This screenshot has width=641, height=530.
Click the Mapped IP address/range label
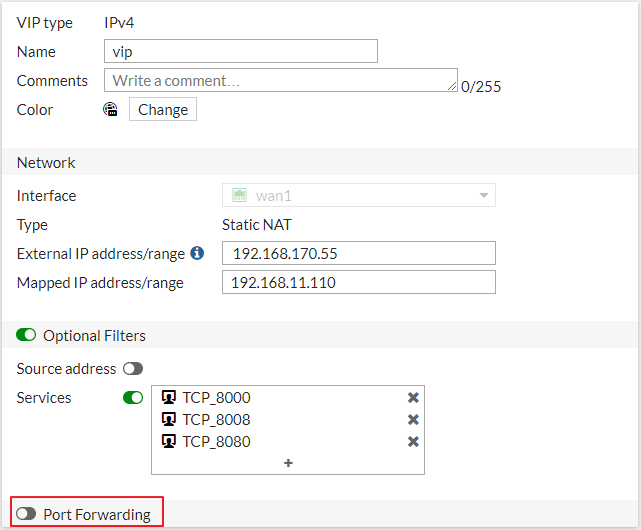100,283
